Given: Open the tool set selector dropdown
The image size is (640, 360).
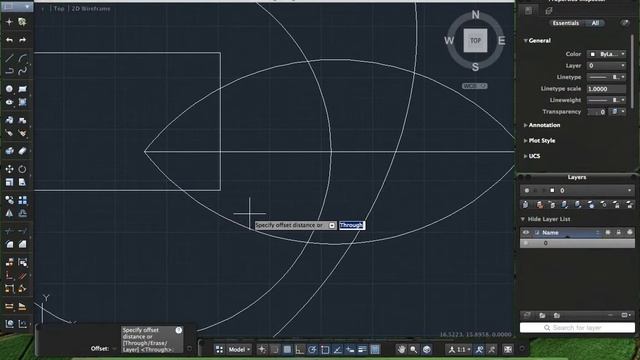Looking at the screenshot, I should (x=17, y=7).
